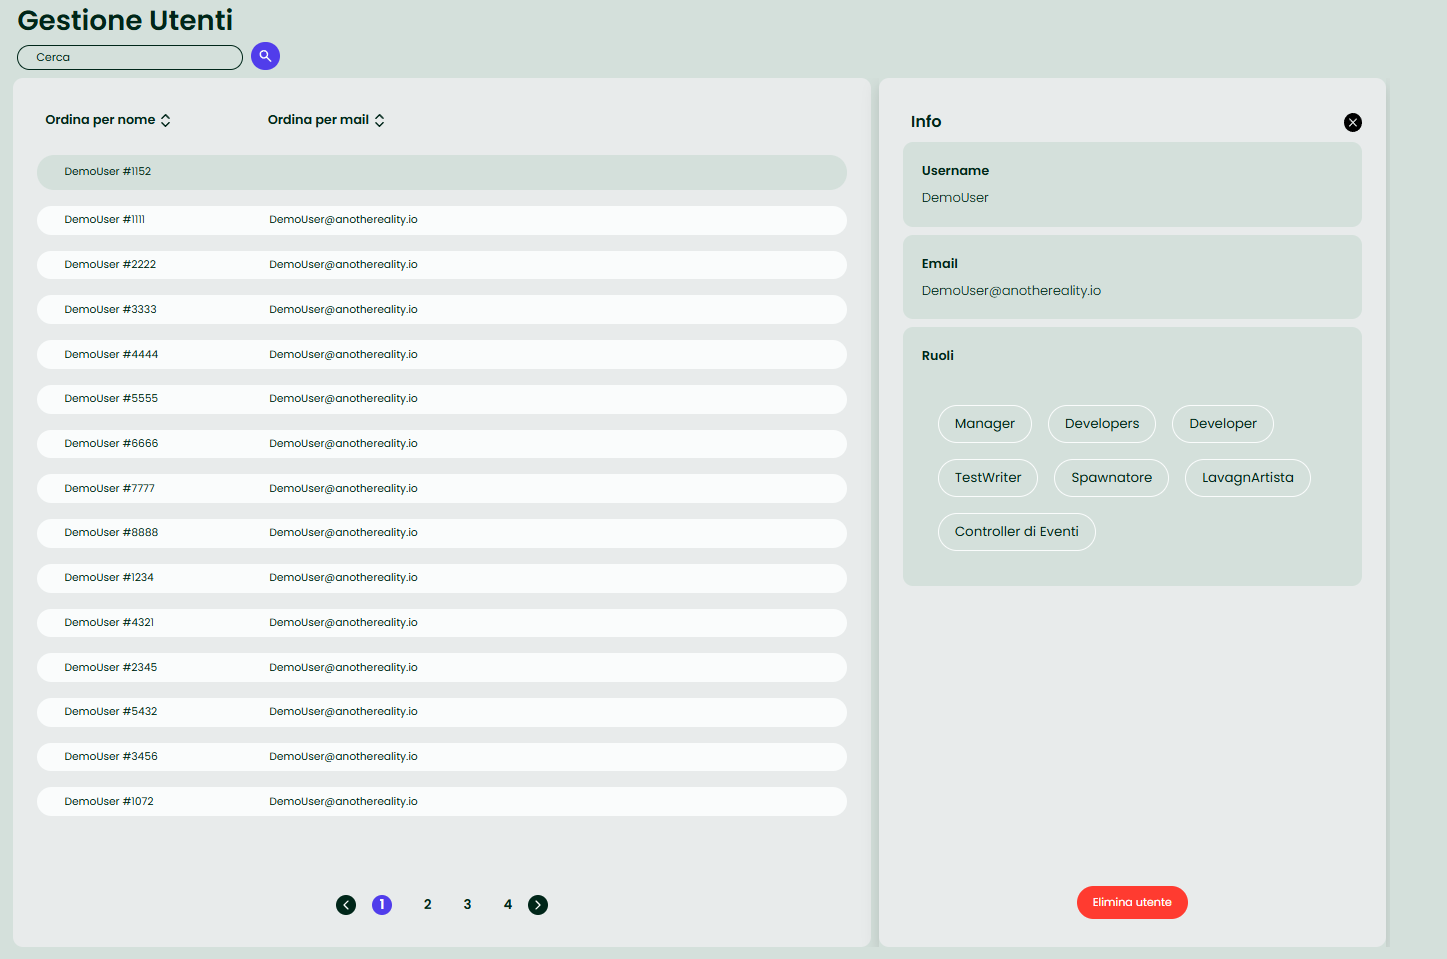Go to next page arrow
This screenshot has height=959, width=1447.
538,905
